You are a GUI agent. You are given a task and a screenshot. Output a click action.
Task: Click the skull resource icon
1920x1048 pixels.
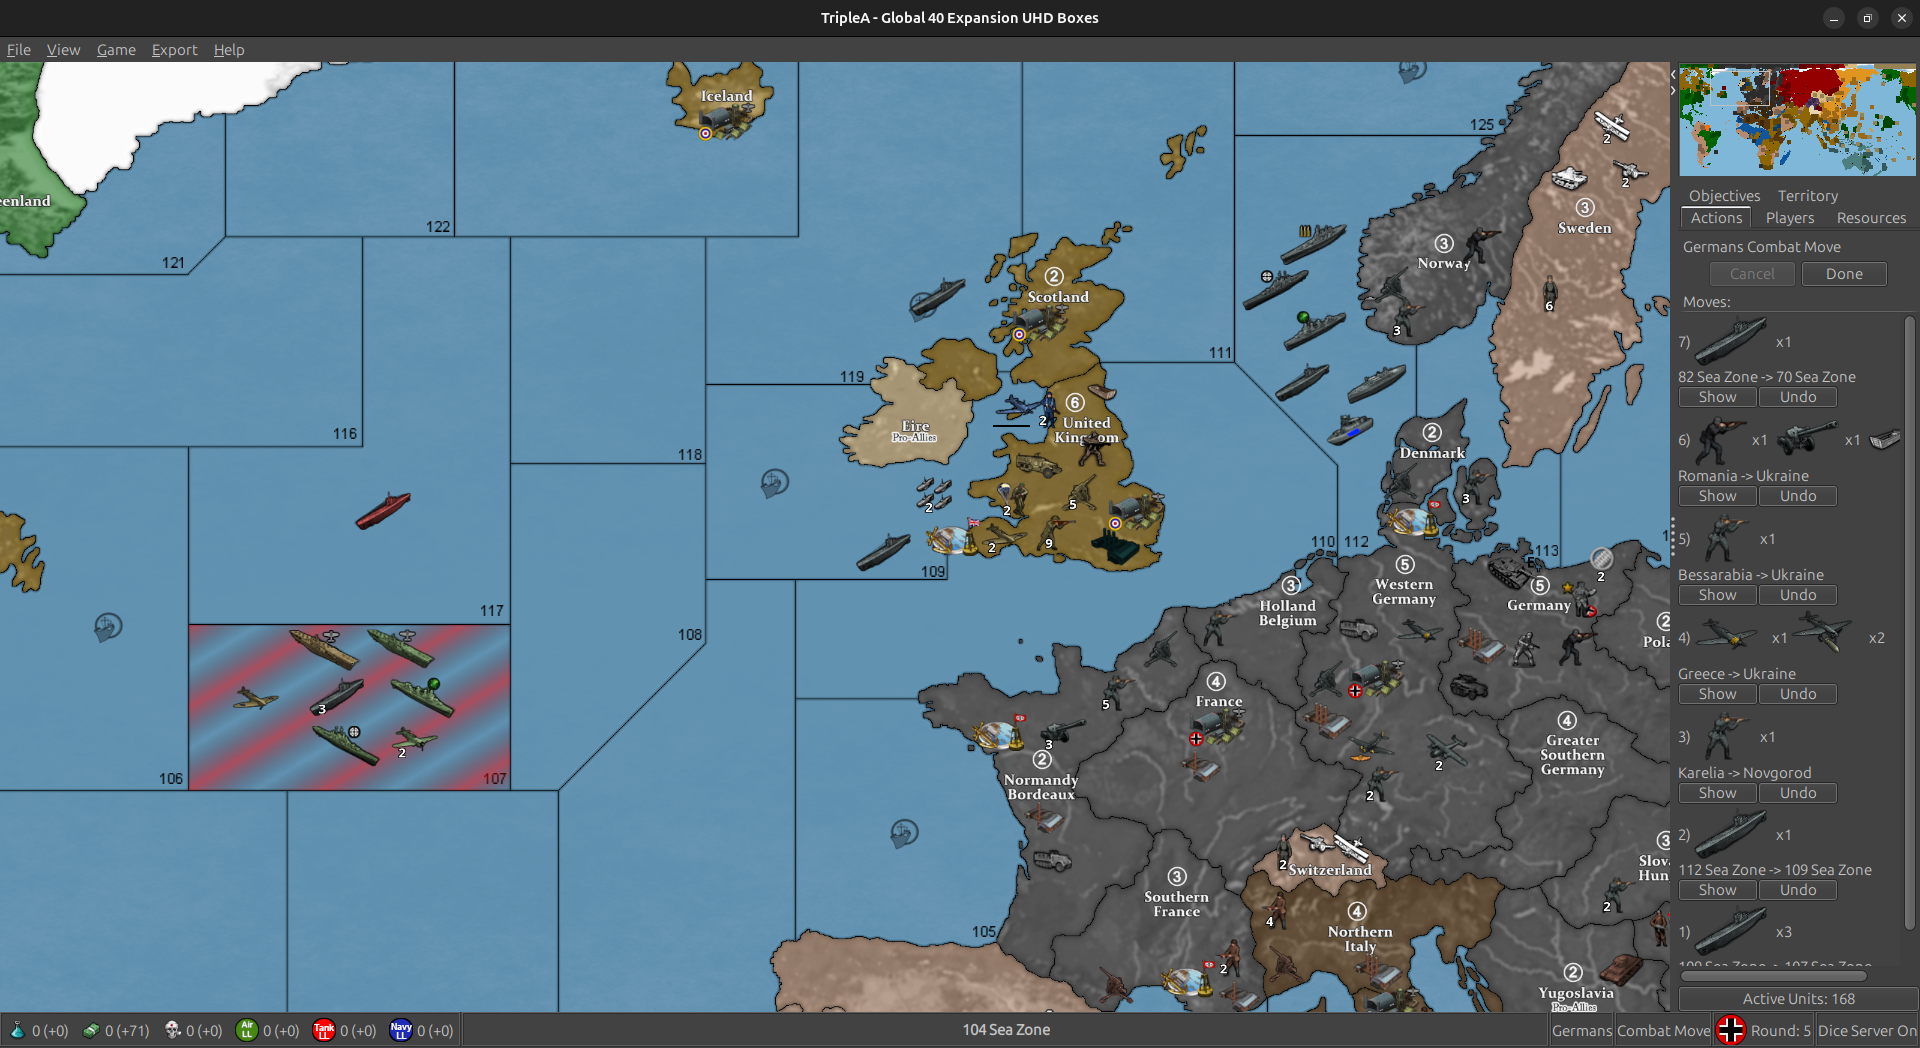(x=172, y=1030)
